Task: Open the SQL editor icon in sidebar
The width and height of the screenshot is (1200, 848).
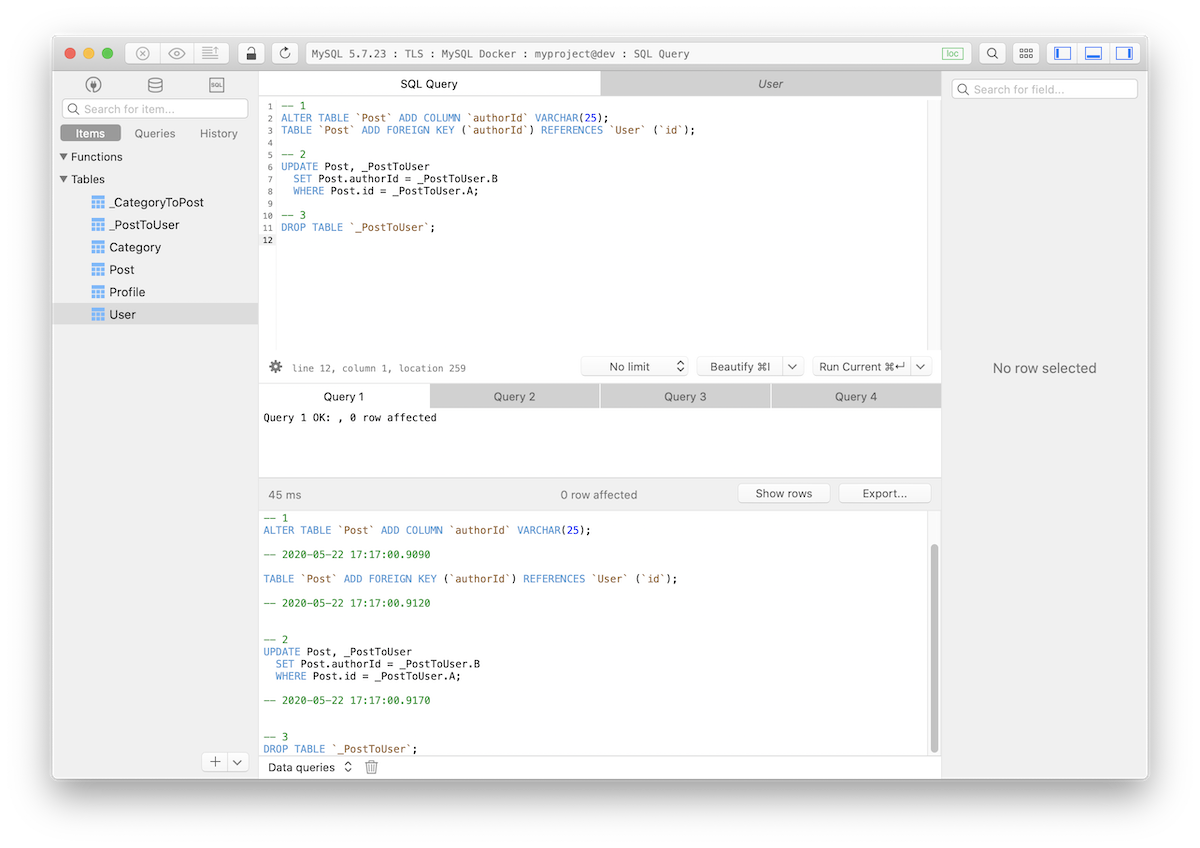Action: coord(216,85)
